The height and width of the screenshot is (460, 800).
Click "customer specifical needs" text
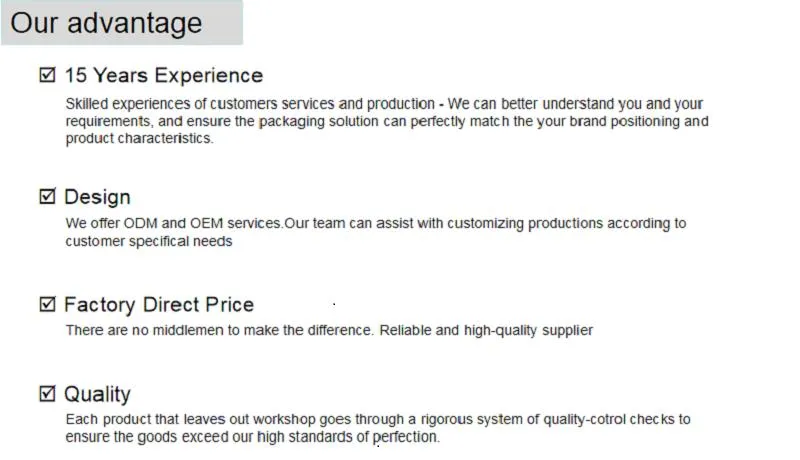[149, 241]
